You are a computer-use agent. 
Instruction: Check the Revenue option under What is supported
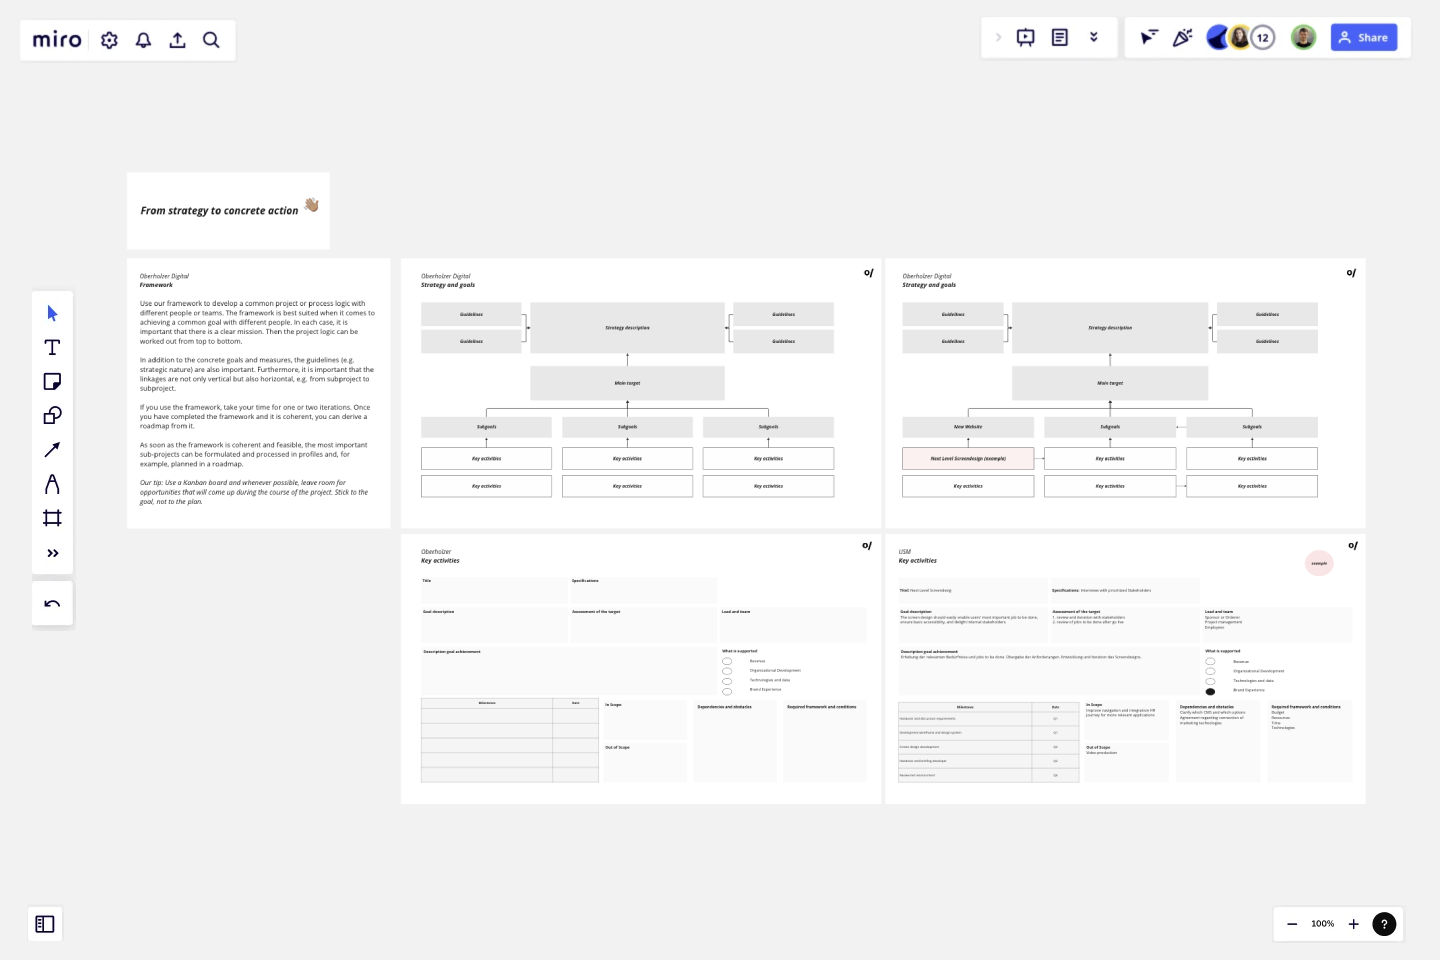point(726,660)
